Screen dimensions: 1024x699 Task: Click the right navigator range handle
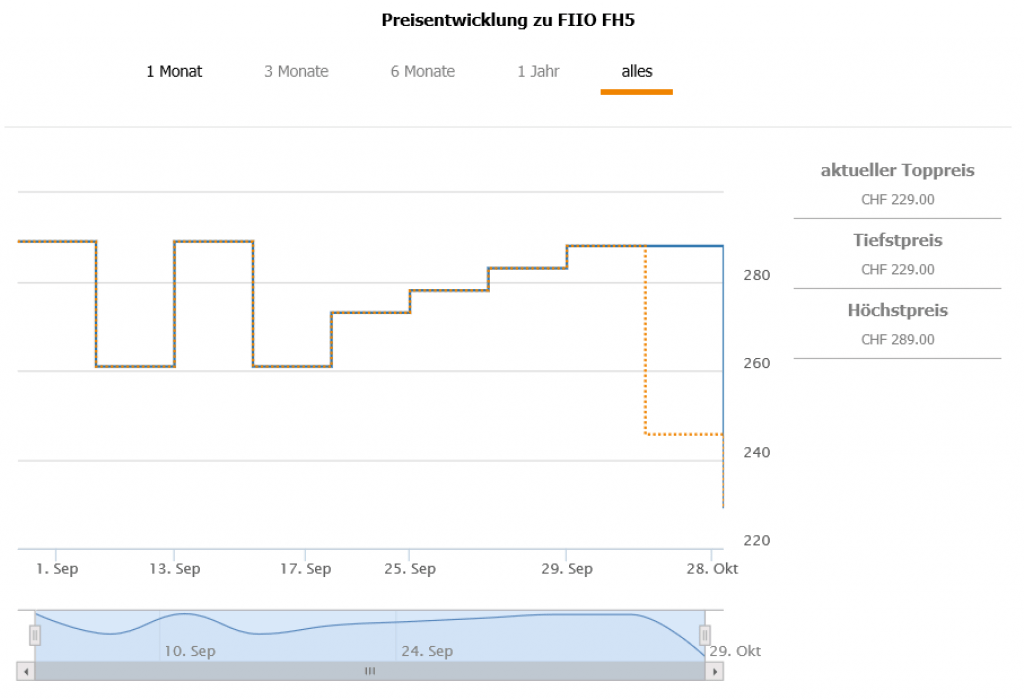click(704, 635)
